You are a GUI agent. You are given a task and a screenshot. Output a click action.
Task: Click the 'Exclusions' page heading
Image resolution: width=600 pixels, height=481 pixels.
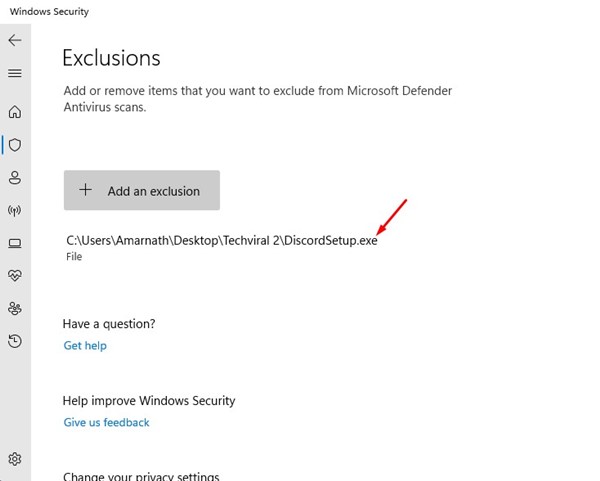coord(111,58)
